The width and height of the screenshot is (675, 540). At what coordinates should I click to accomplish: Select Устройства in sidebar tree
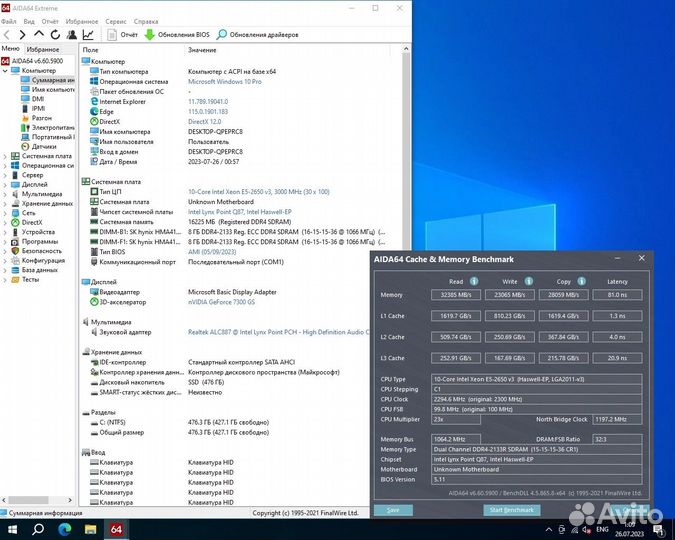click(x=38, y=232)
